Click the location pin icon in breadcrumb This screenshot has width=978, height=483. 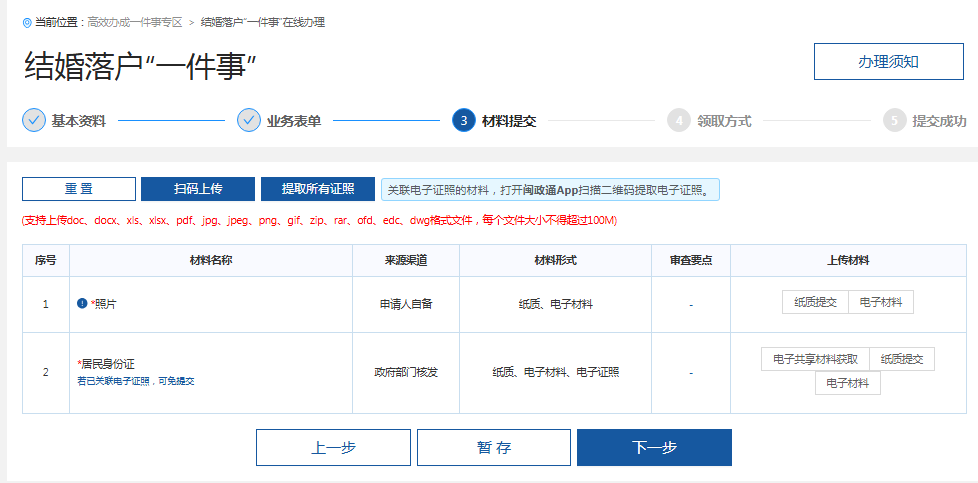tap(26, 22)
